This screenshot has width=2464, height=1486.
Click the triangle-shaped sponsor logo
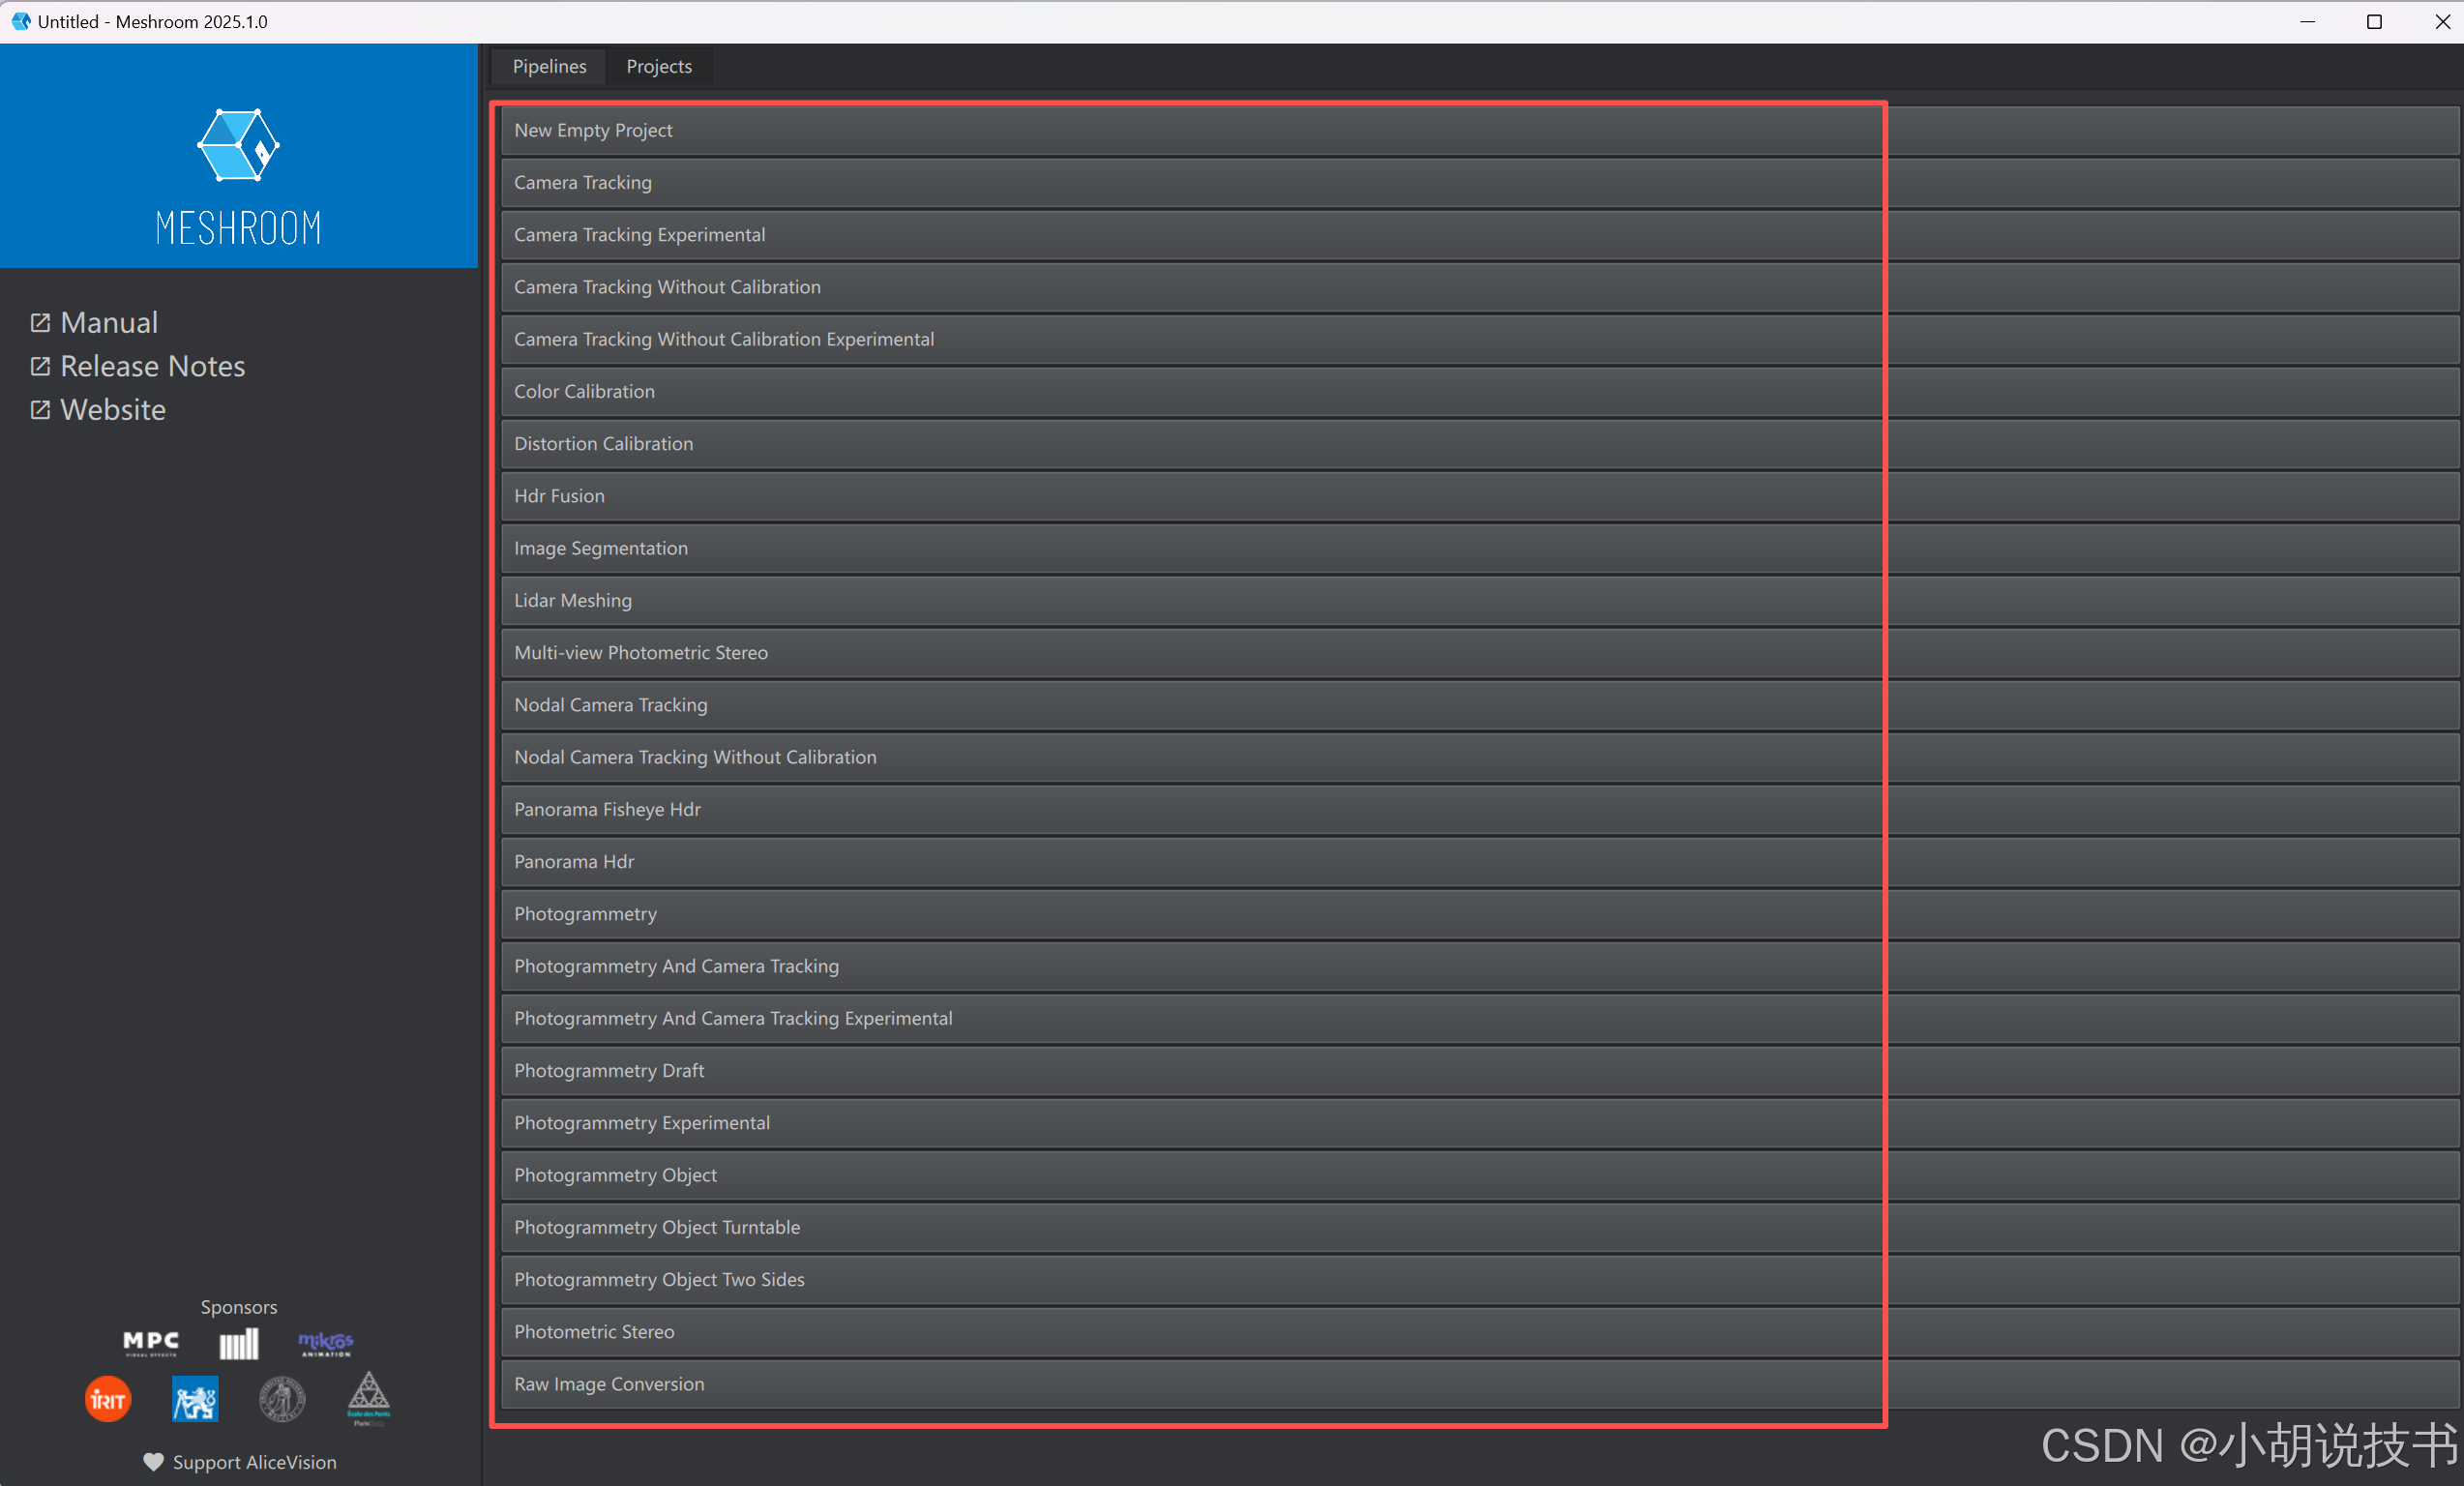(x=369, y=1397)
